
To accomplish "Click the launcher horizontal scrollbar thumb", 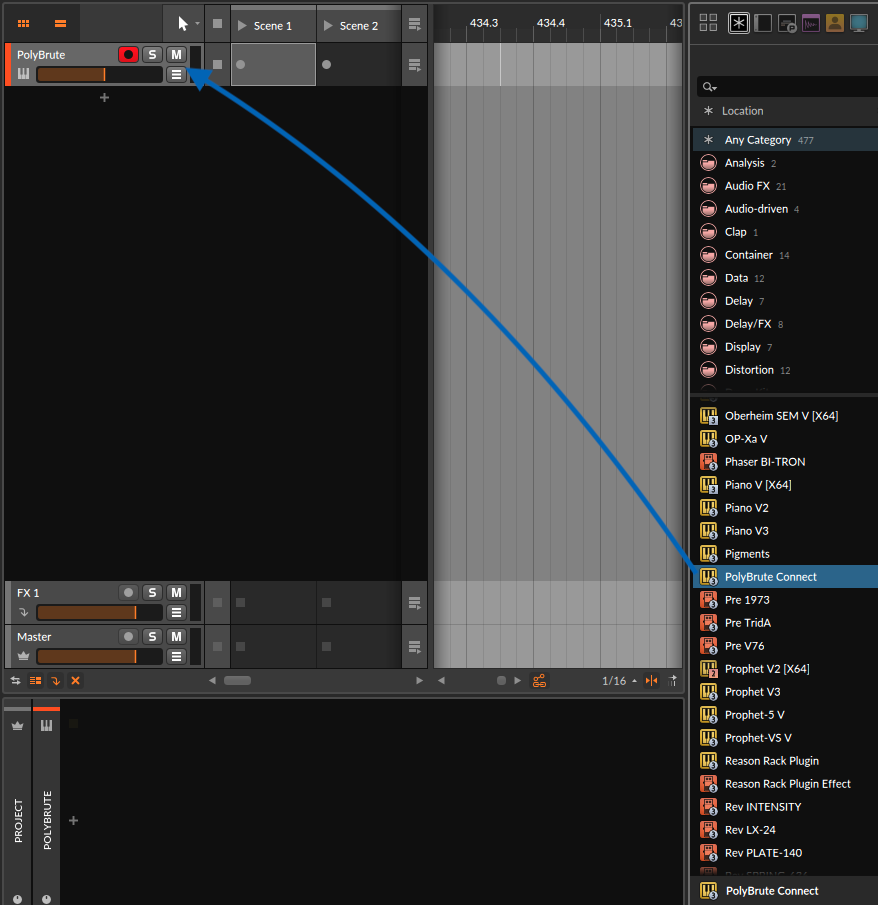I will [237, 680].
